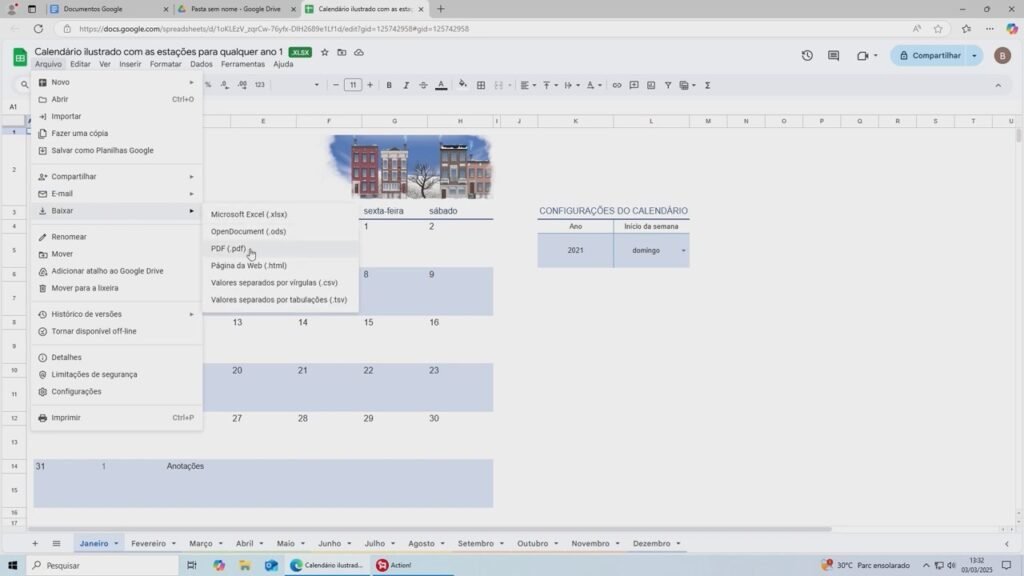Viewport: 1024px width, 576px height.
Task: Expand the Compartilhar button dropdown arrow
Action: pyautogui.click(x=975, y=56)
